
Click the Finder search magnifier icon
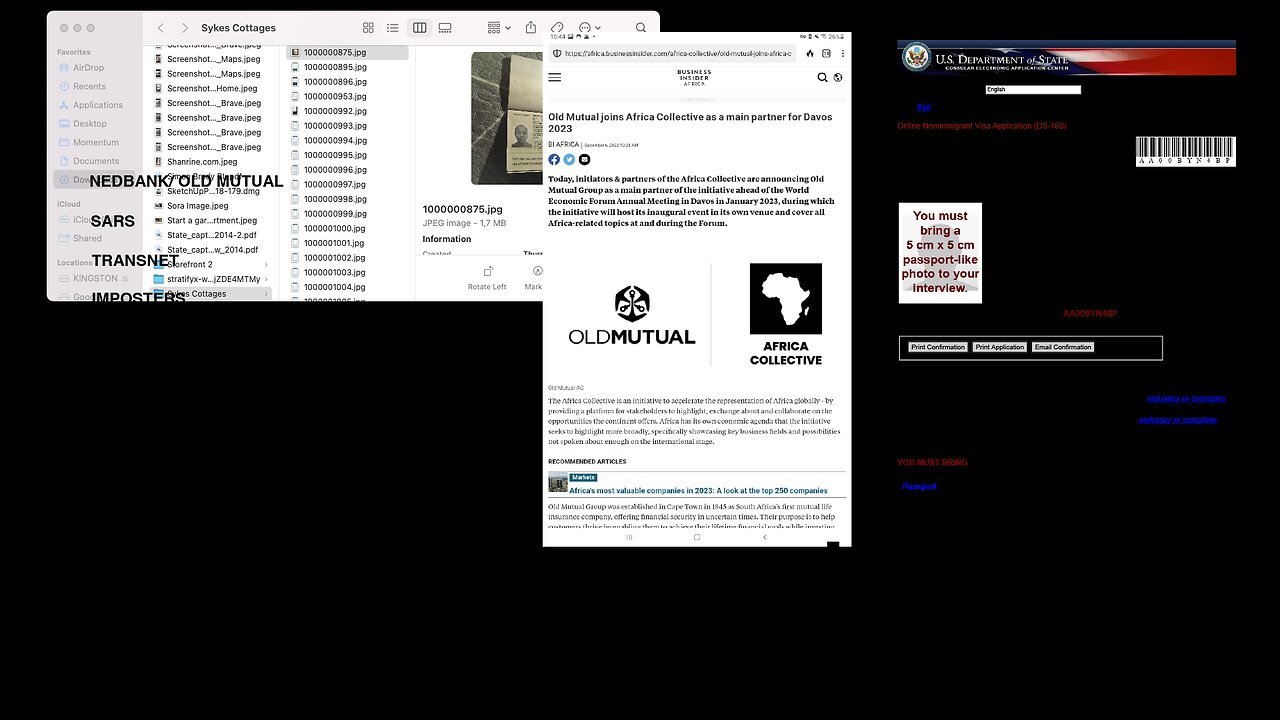[640, 28]
